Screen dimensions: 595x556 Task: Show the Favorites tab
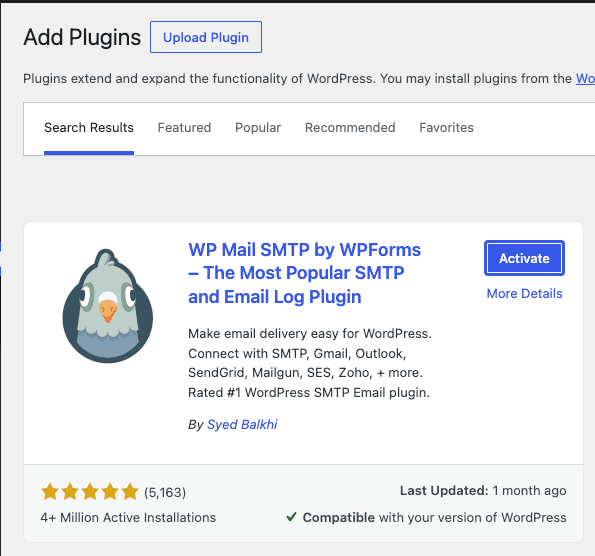point(446,128)
